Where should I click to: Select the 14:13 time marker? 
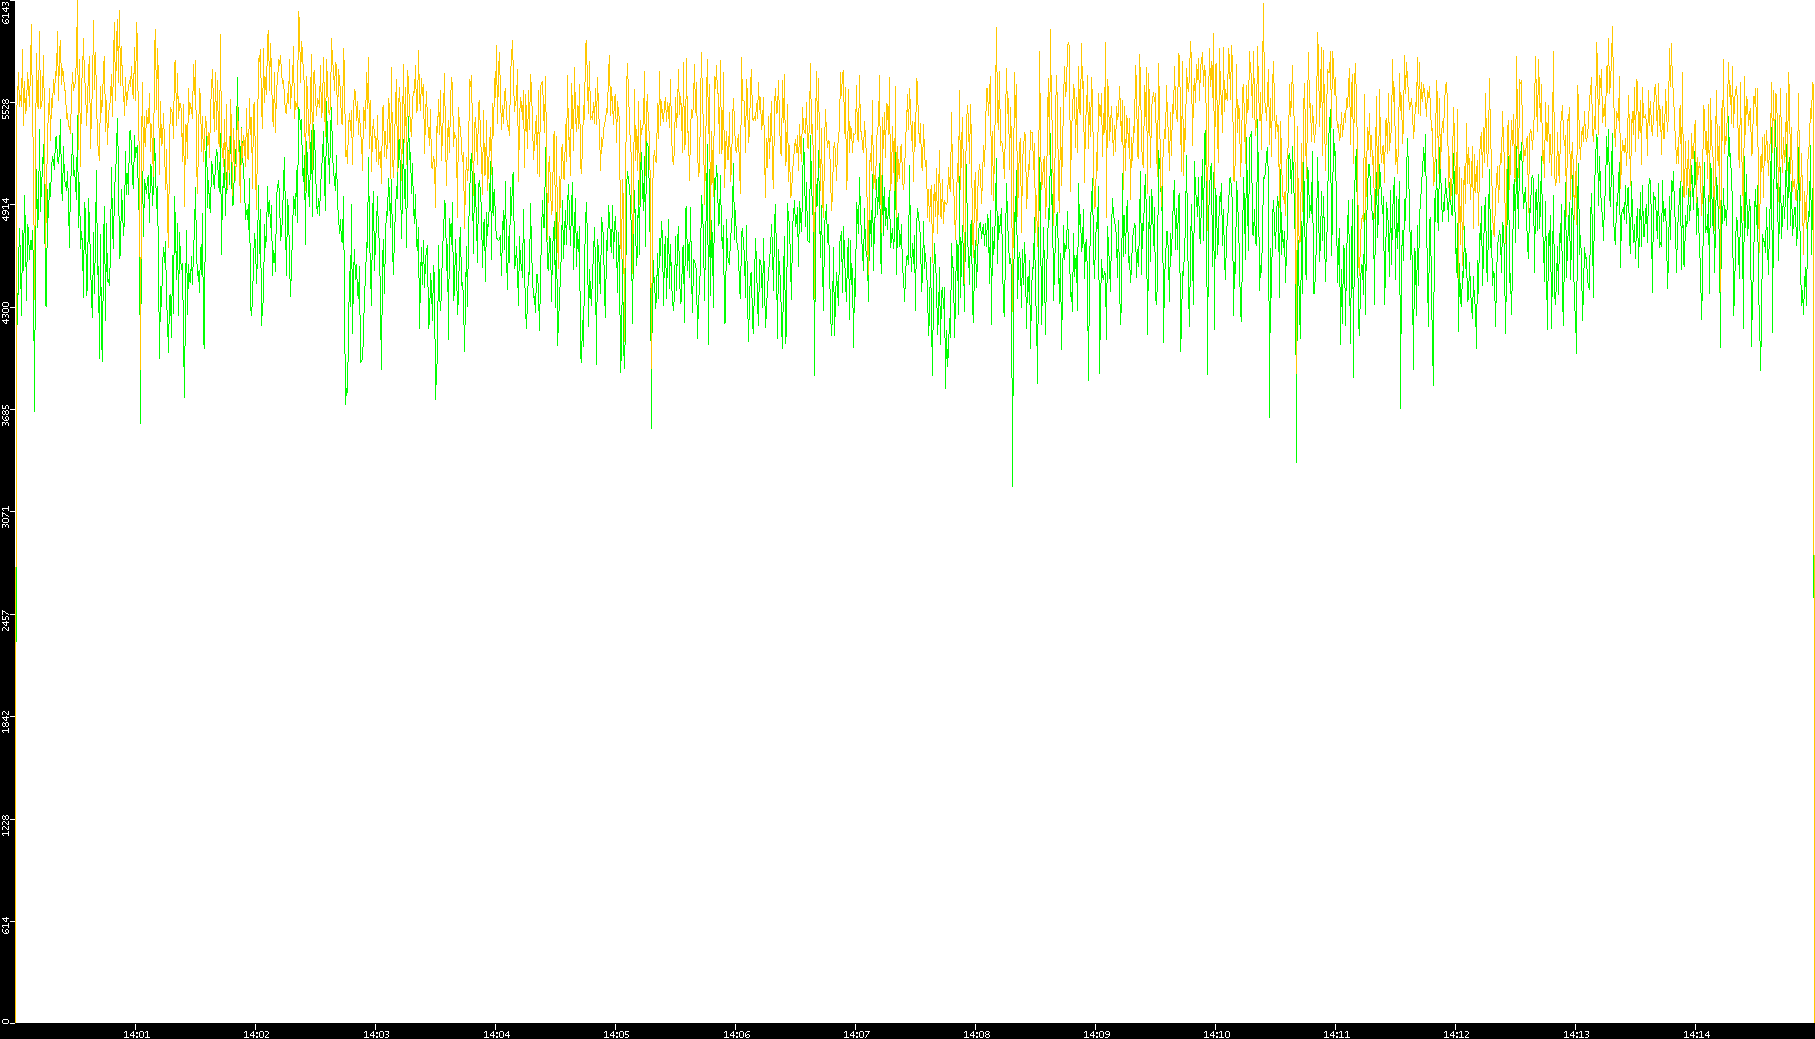point(1576,1034)
